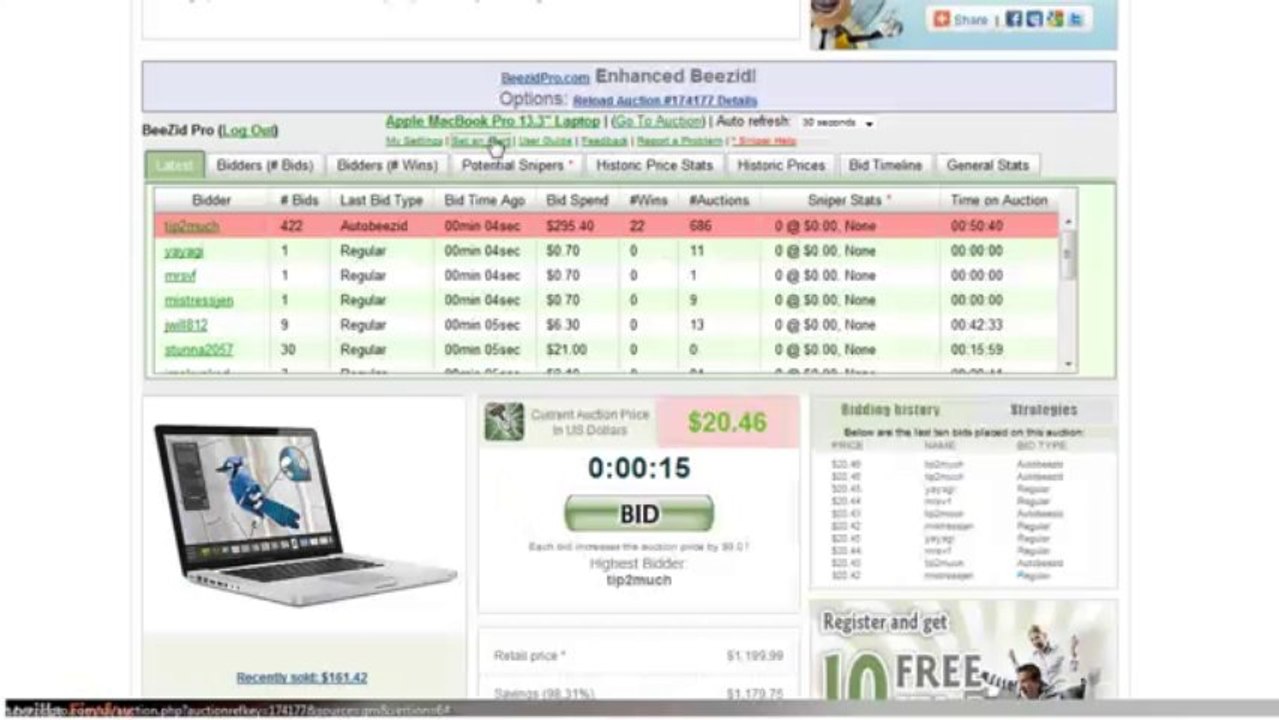Click the $295.40 bid spend cell
The height and width of the screenshot is (720, 1279).
tap(570, 226)
